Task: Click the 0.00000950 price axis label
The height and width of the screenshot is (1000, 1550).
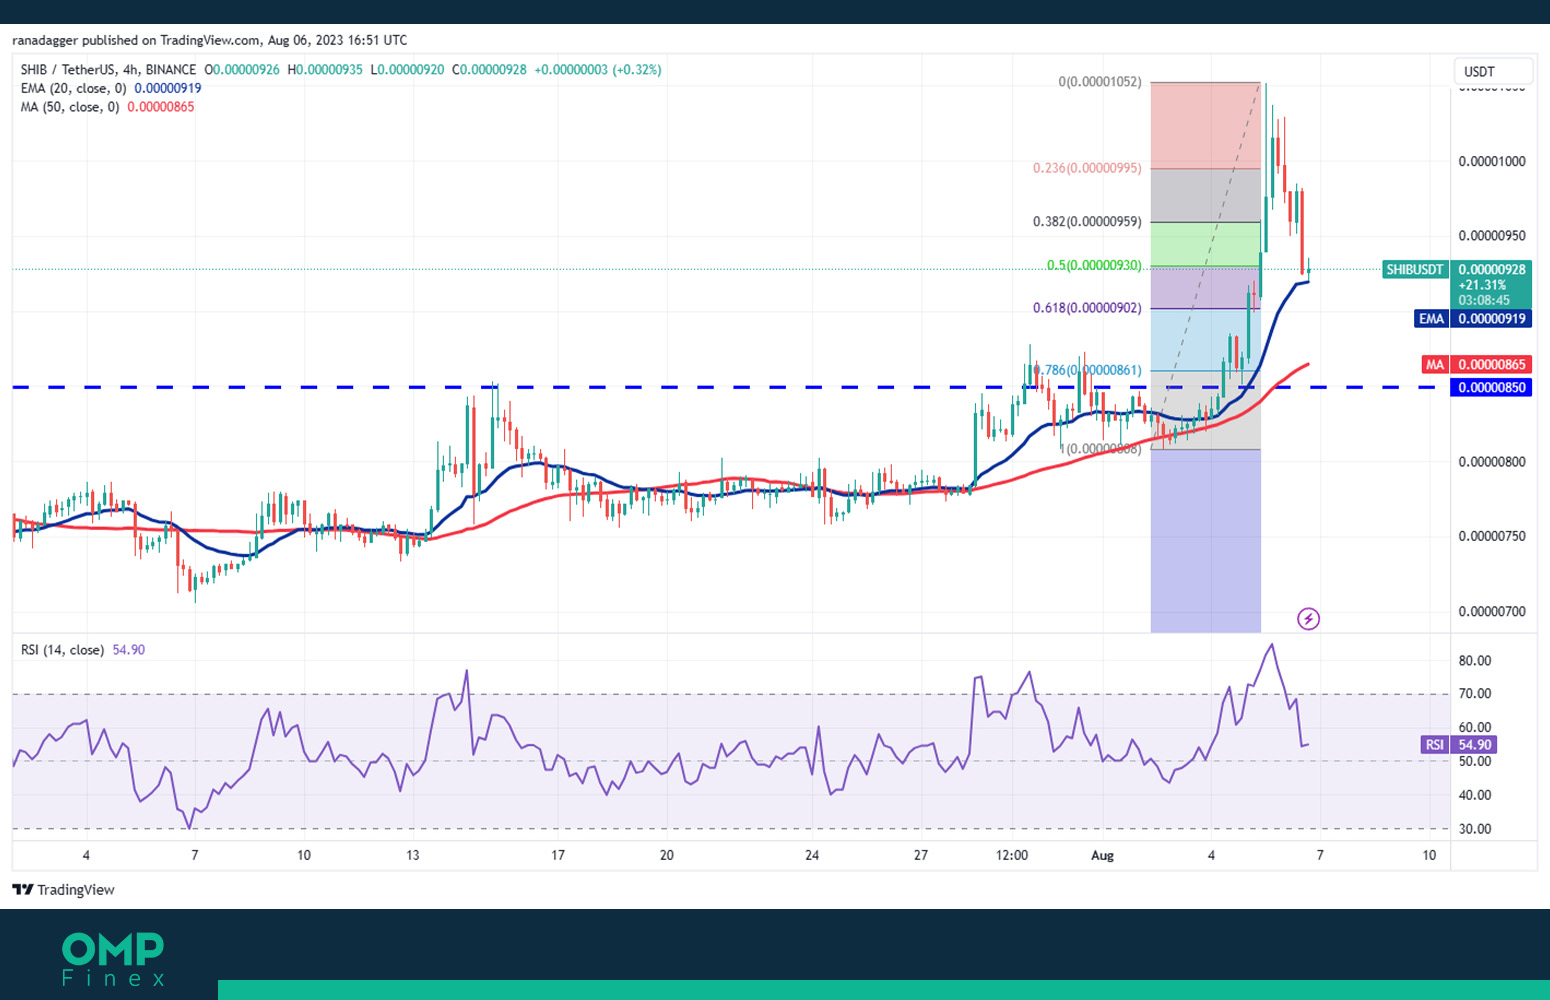Action: pyautogui.click(x=1492, y=237)
